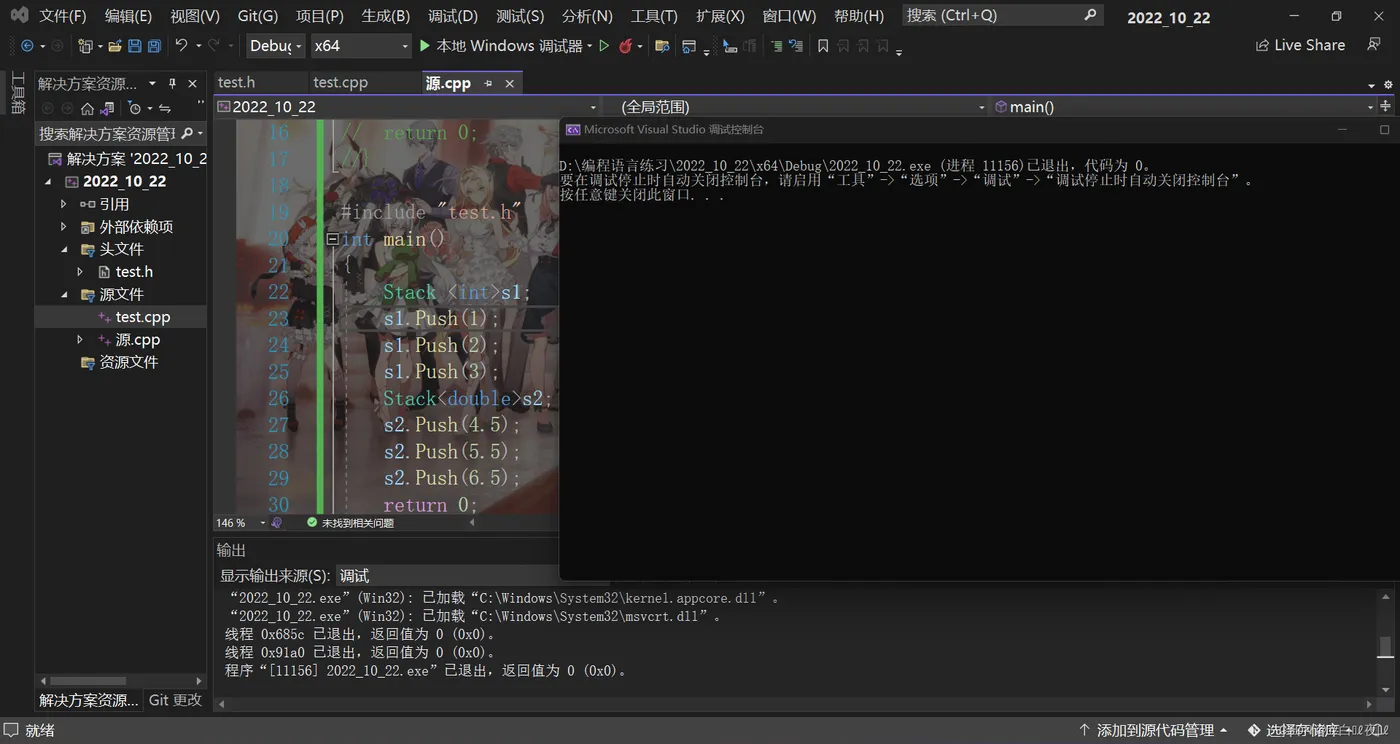Close the 源.cpp editor tab
The image size is (1400, 744).
pyautogui.click(x=509, y=83)
